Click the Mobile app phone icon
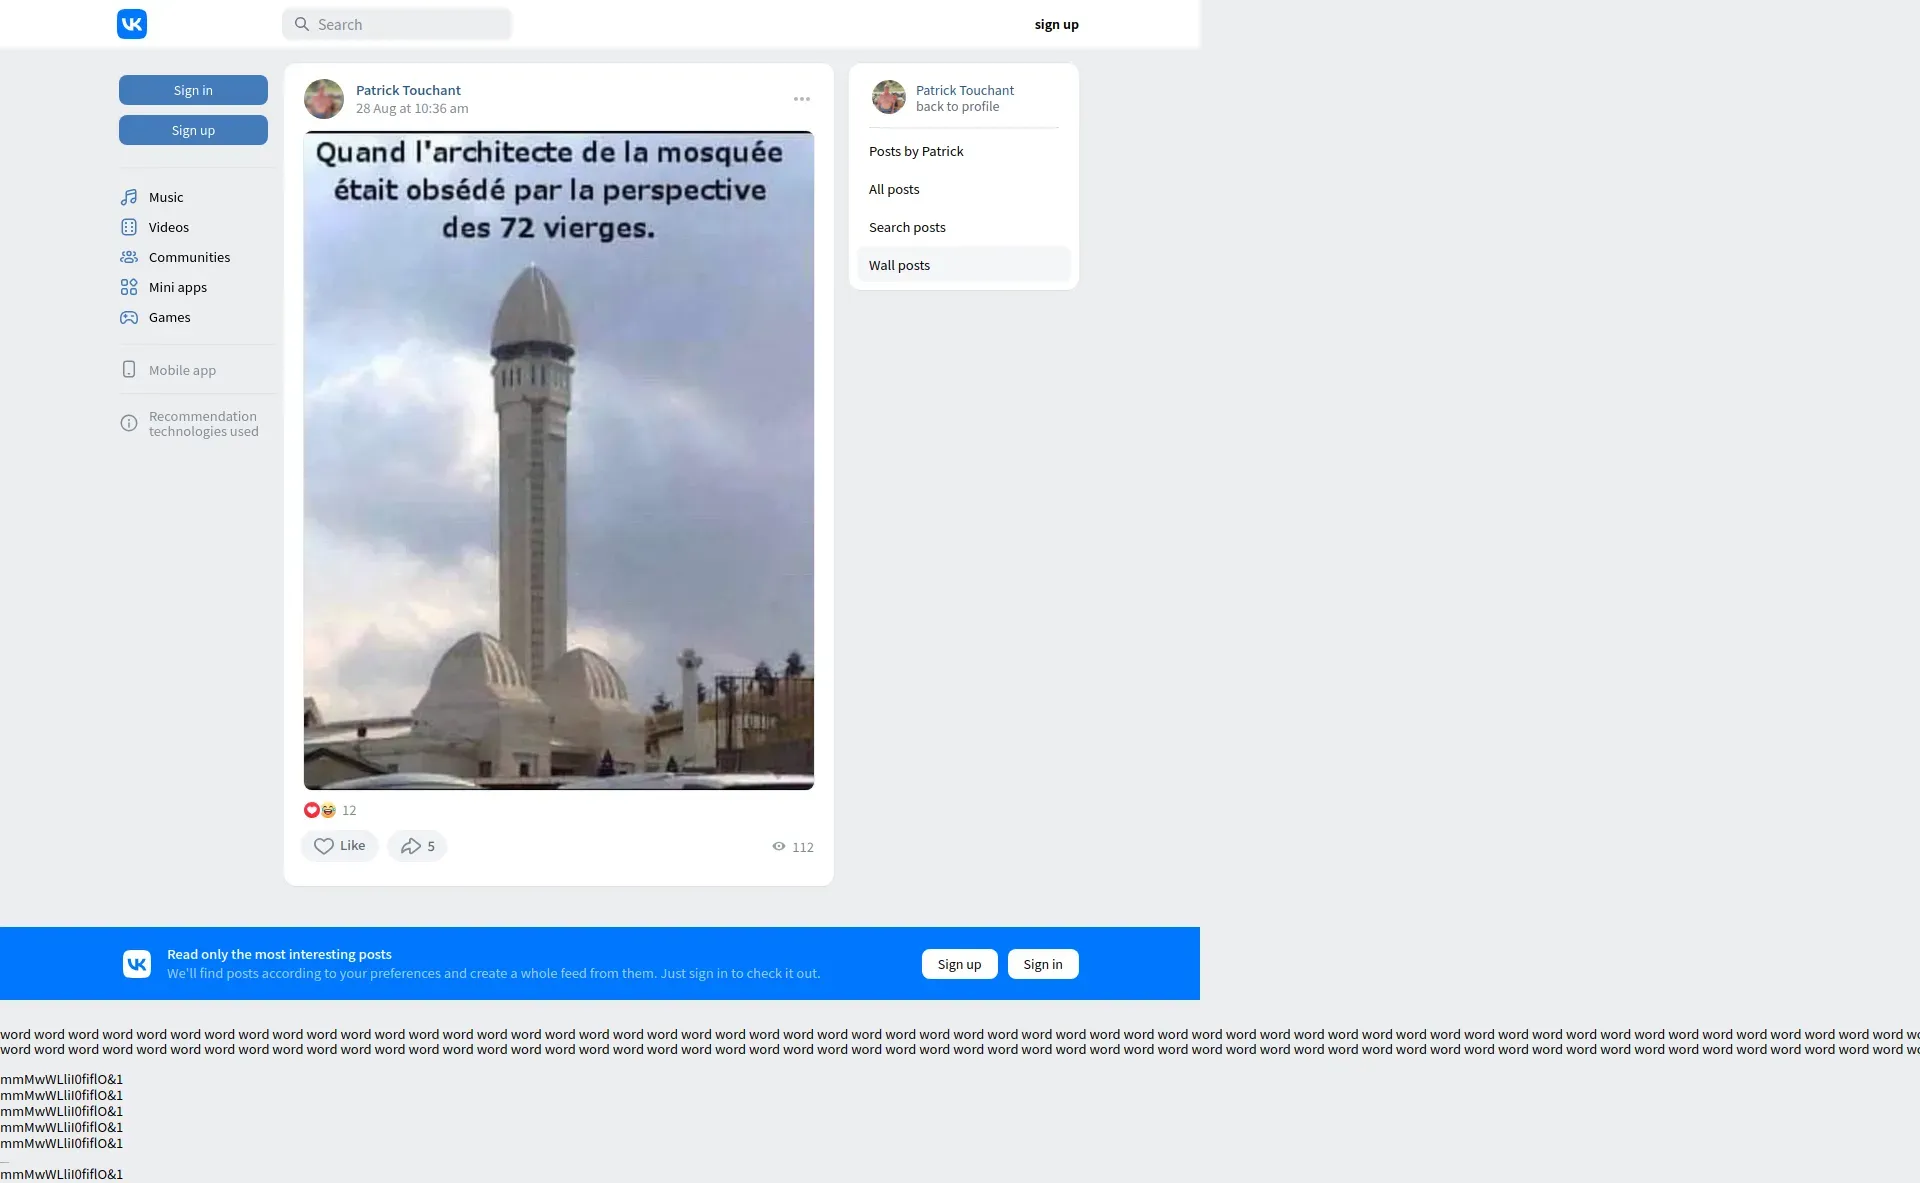Image resolution: width=1920 pixels, height=1183 pixels. coord(129,370)
